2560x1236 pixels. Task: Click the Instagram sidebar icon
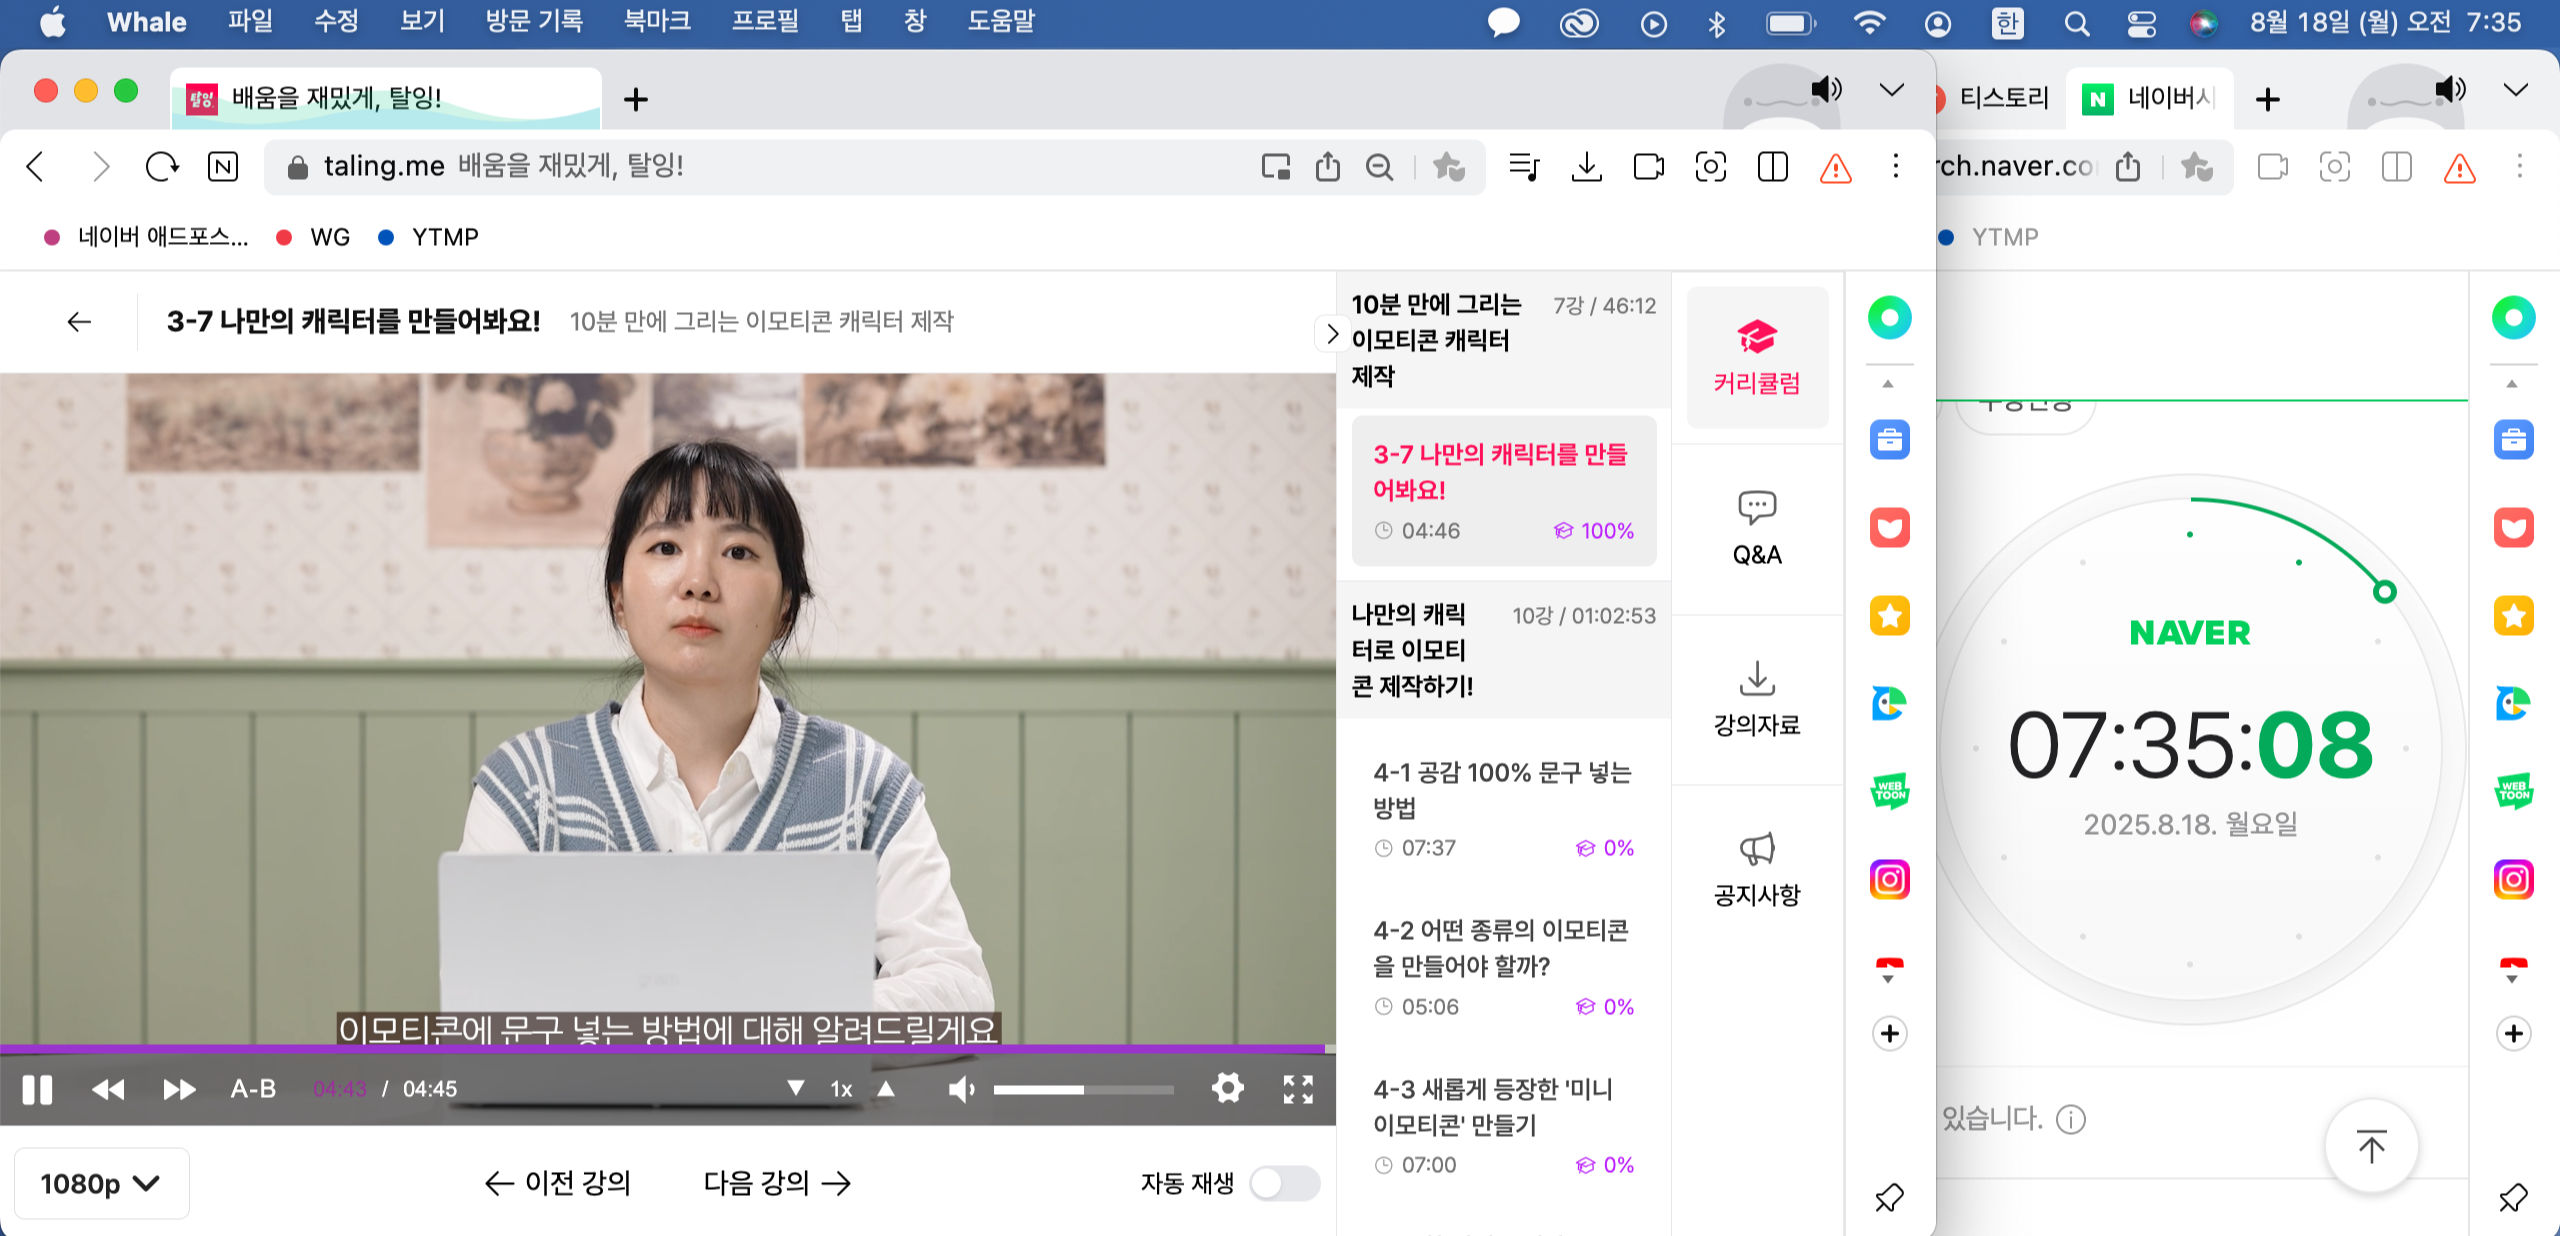click(x=1889, y=880)
